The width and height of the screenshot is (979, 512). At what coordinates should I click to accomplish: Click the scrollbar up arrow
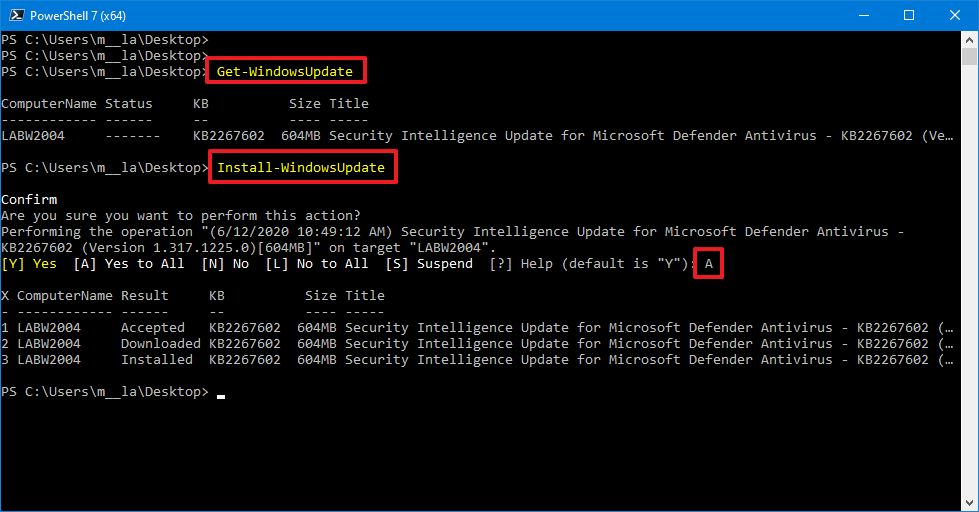pos(970,39)
